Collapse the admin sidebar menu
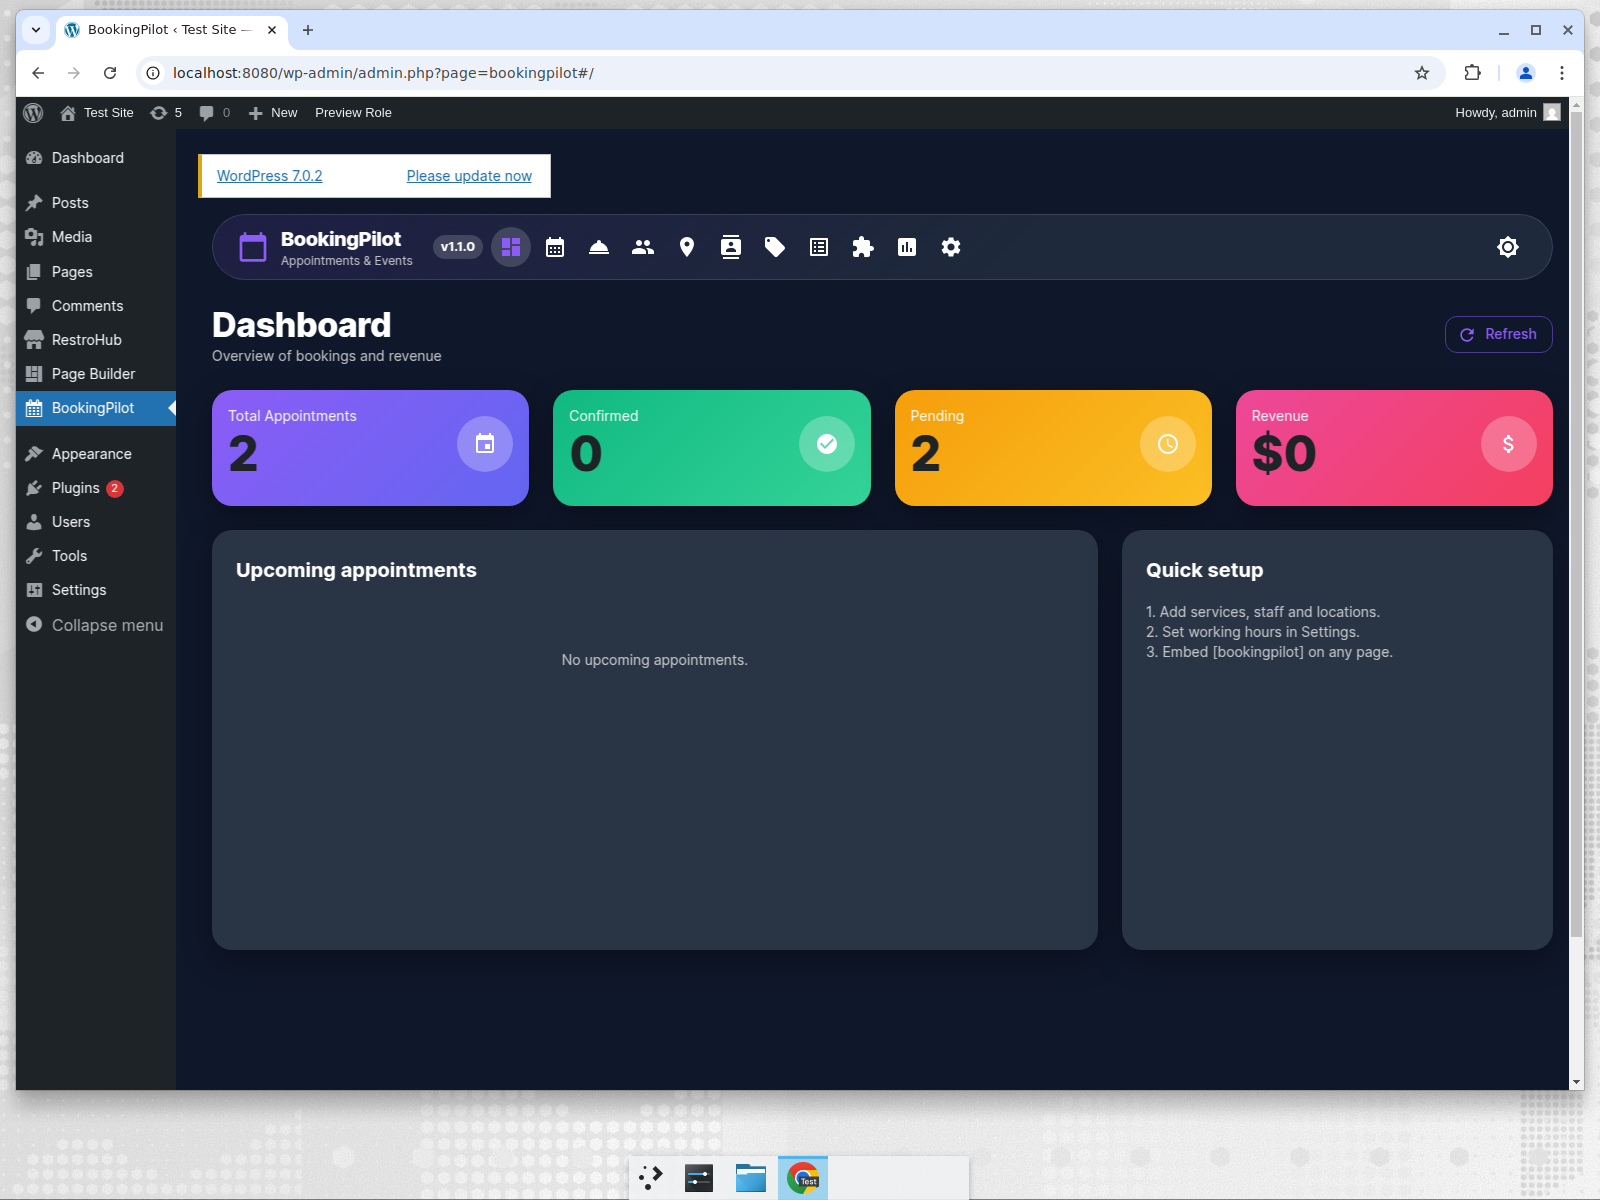 (96, 625)
